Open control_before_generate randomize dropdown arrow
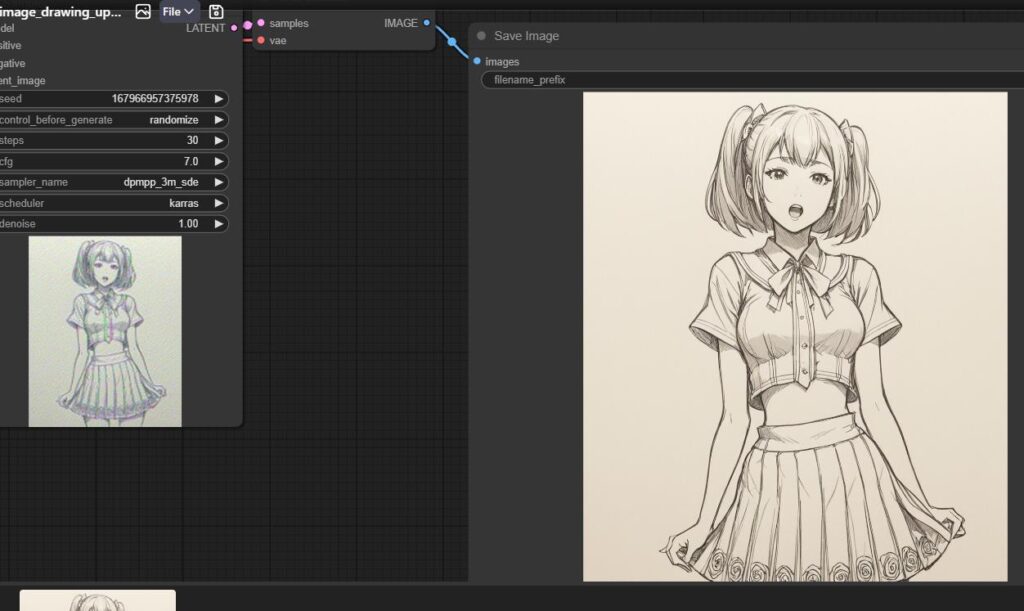Viewport: 1024px width, 611px height. 219,120
